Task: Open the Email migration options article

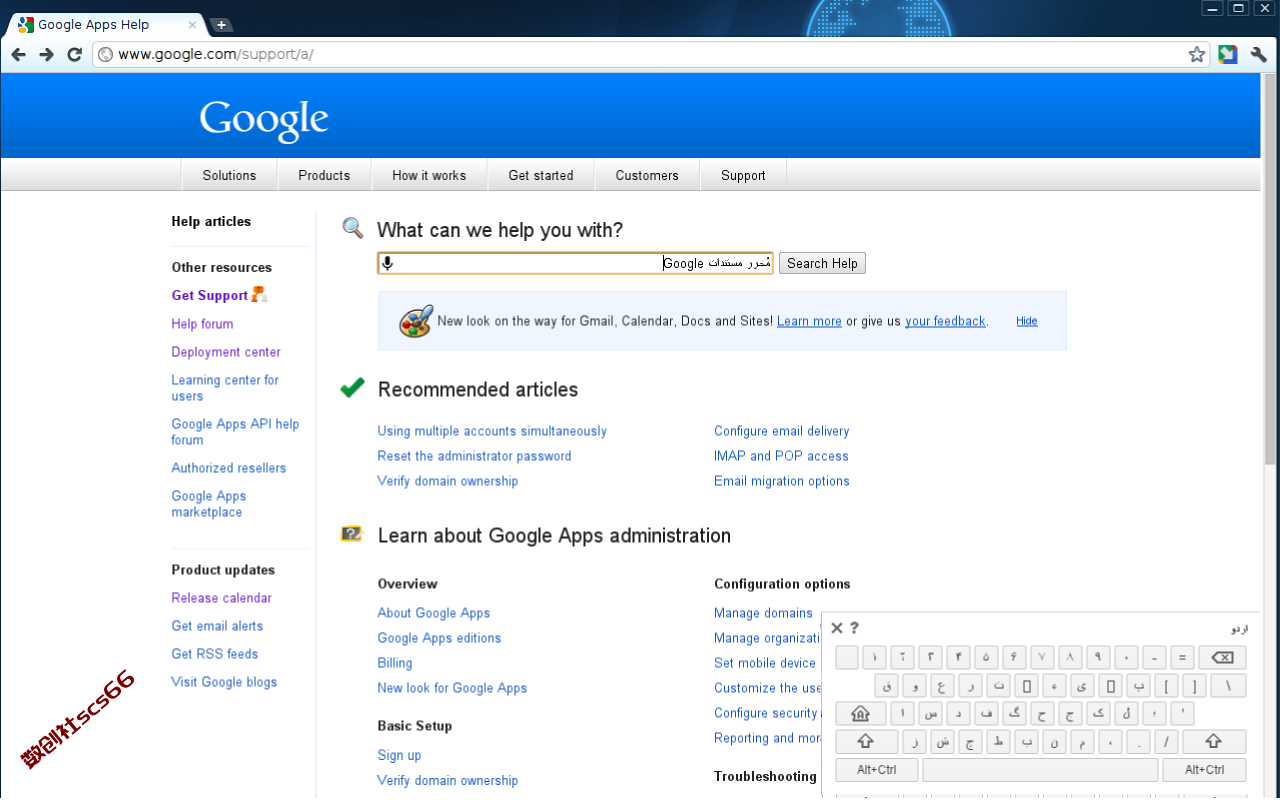Action: click(782, 481)
